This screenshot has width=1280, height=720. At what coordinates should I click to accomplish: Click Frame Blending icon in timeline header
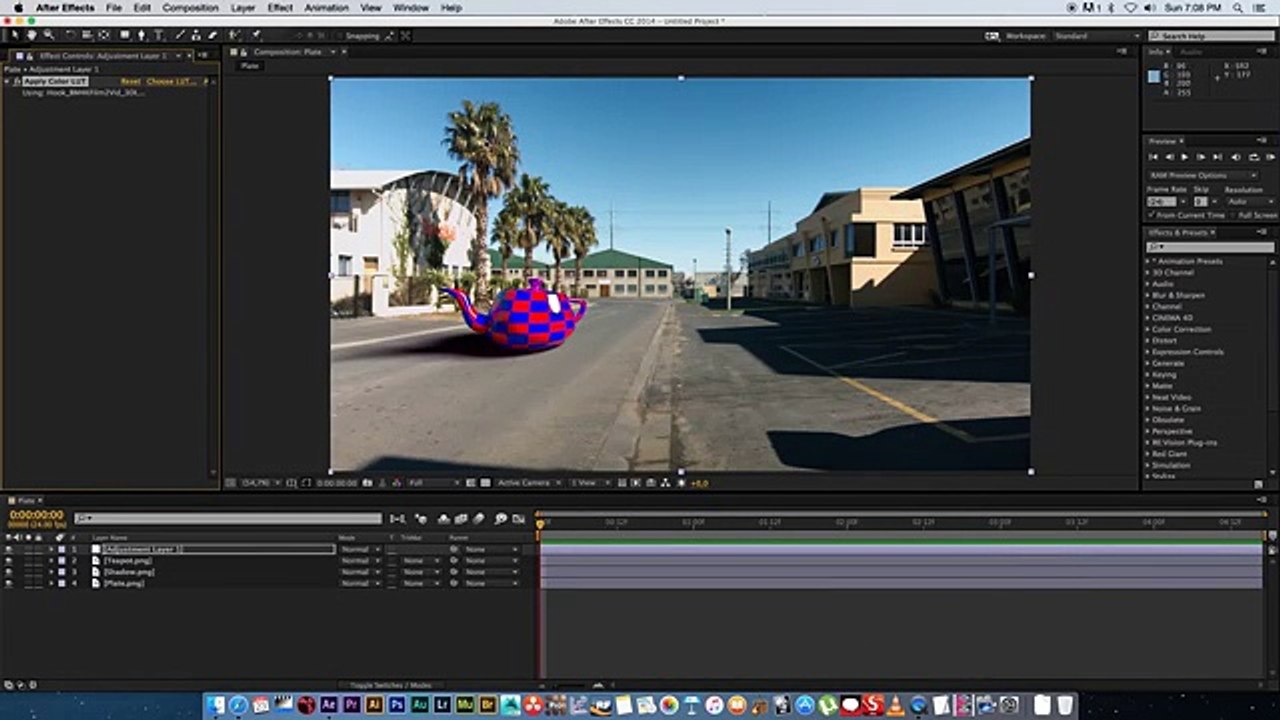[461, 518]
